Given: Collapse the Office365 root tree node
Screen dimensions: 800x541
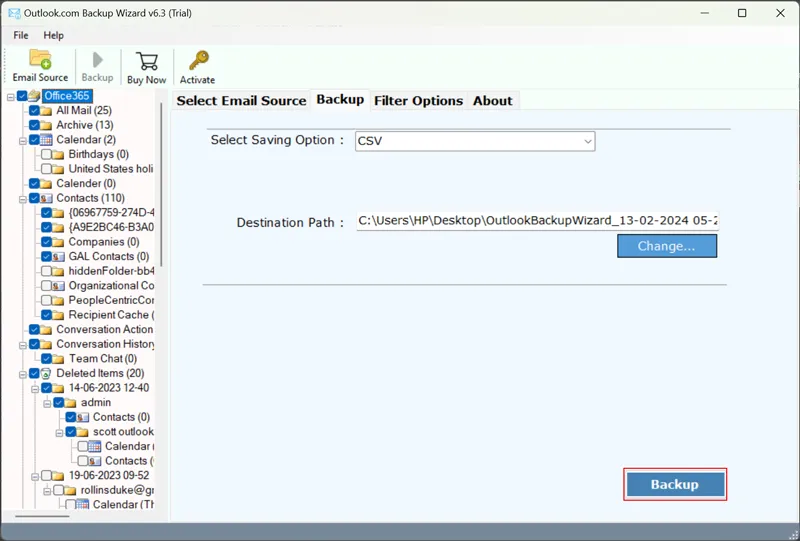Looking at the screenshot, I should pyautogui.click(x=10, y=96).
